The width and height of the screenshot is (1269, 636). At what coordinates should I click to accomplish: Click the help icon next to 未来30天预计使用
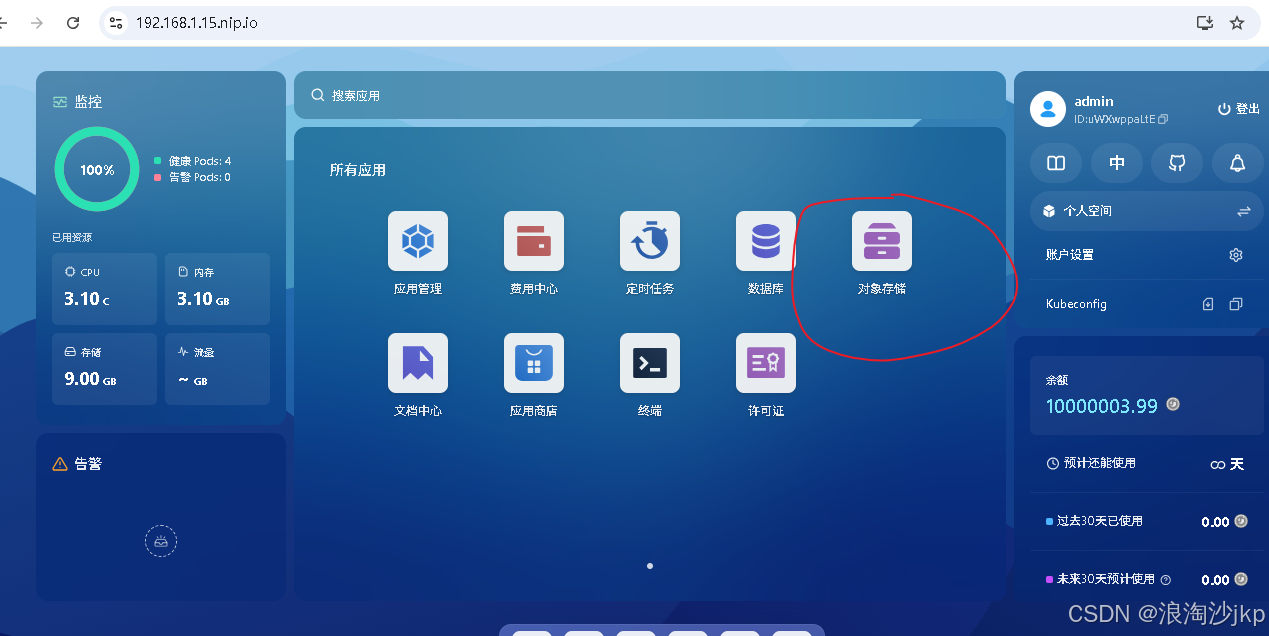(x=1166, y=580)
